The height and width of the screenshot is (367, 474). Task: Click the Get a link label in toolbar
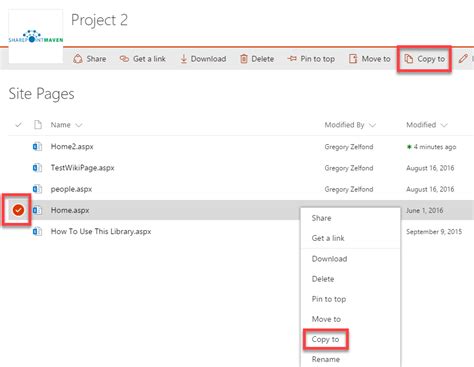click(x=149, y=59)
